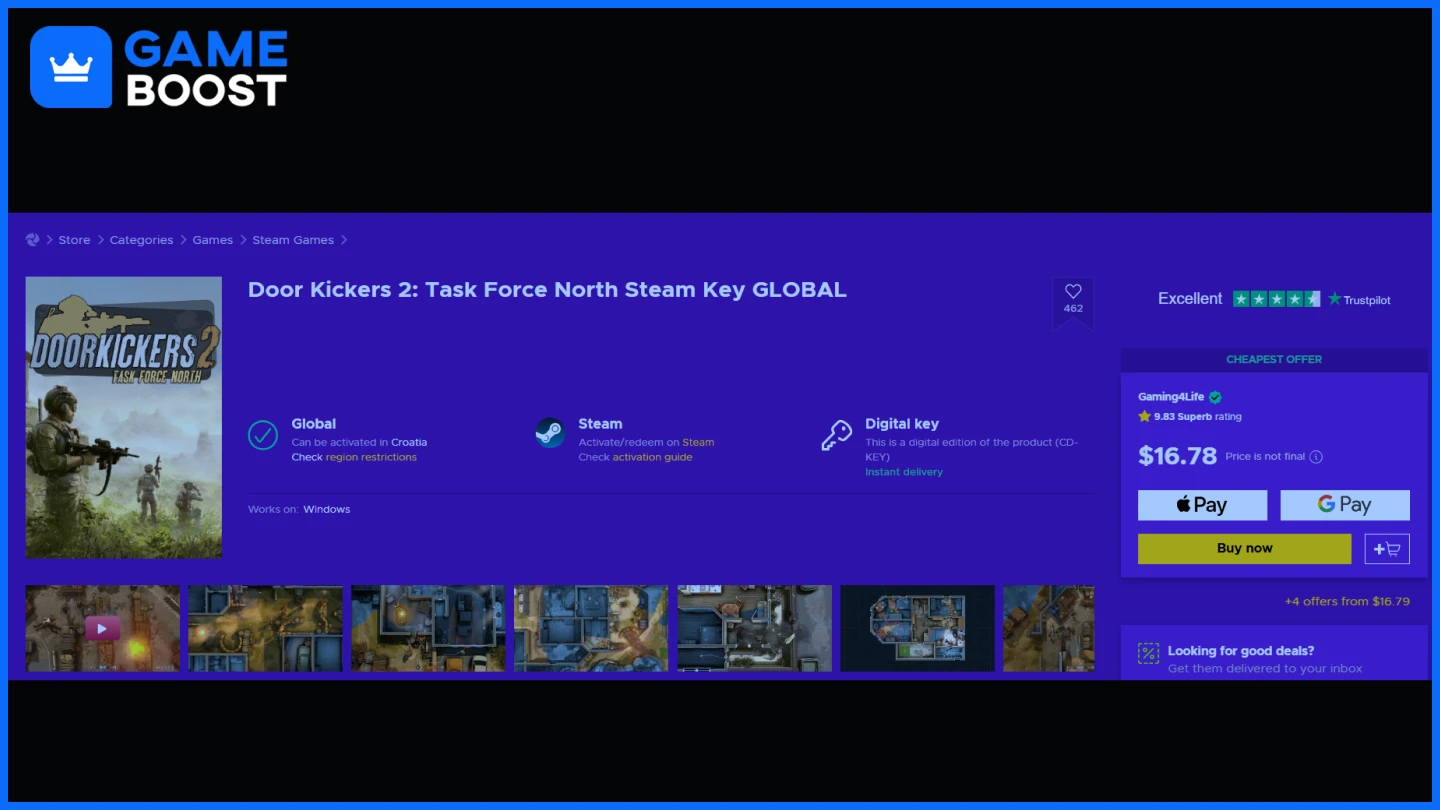Screen dimensions: 1440x810
Task: Click the Windows platform label
Action: 327,509
